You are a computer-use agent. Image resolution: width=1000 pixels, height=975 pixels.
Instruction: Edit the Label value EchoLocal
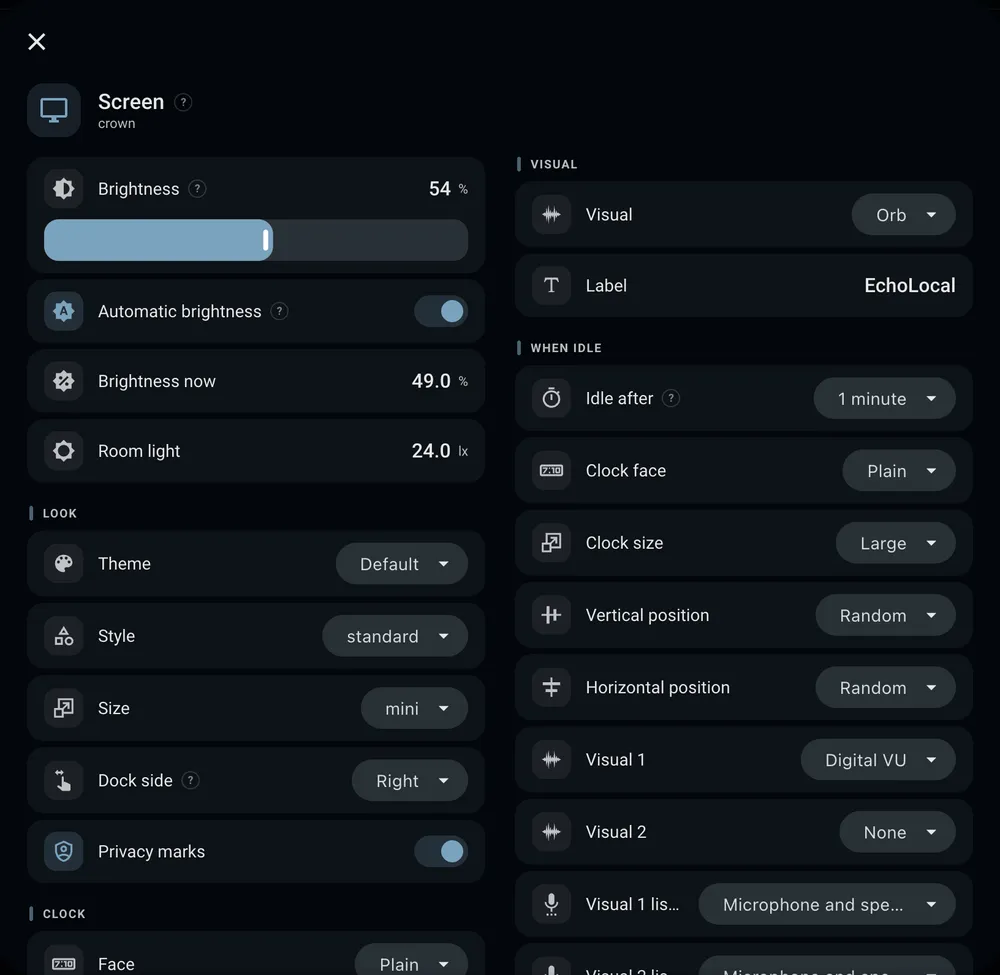coord(909,286)
